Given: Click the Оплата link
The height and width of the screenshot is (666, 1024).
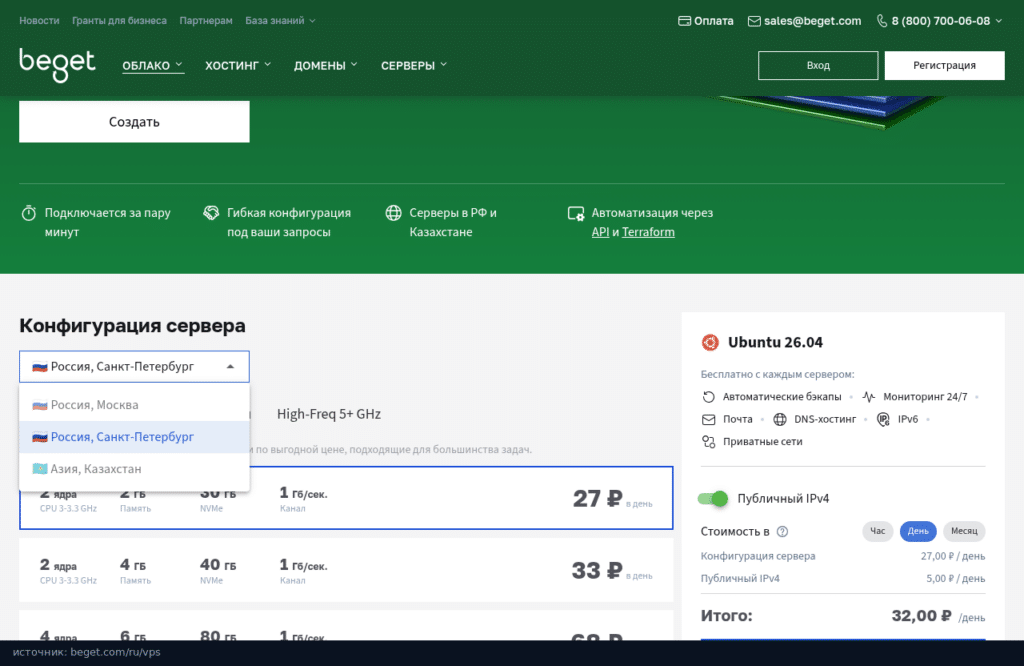Looking at the screenshot, I should click(x=706, y=21).
